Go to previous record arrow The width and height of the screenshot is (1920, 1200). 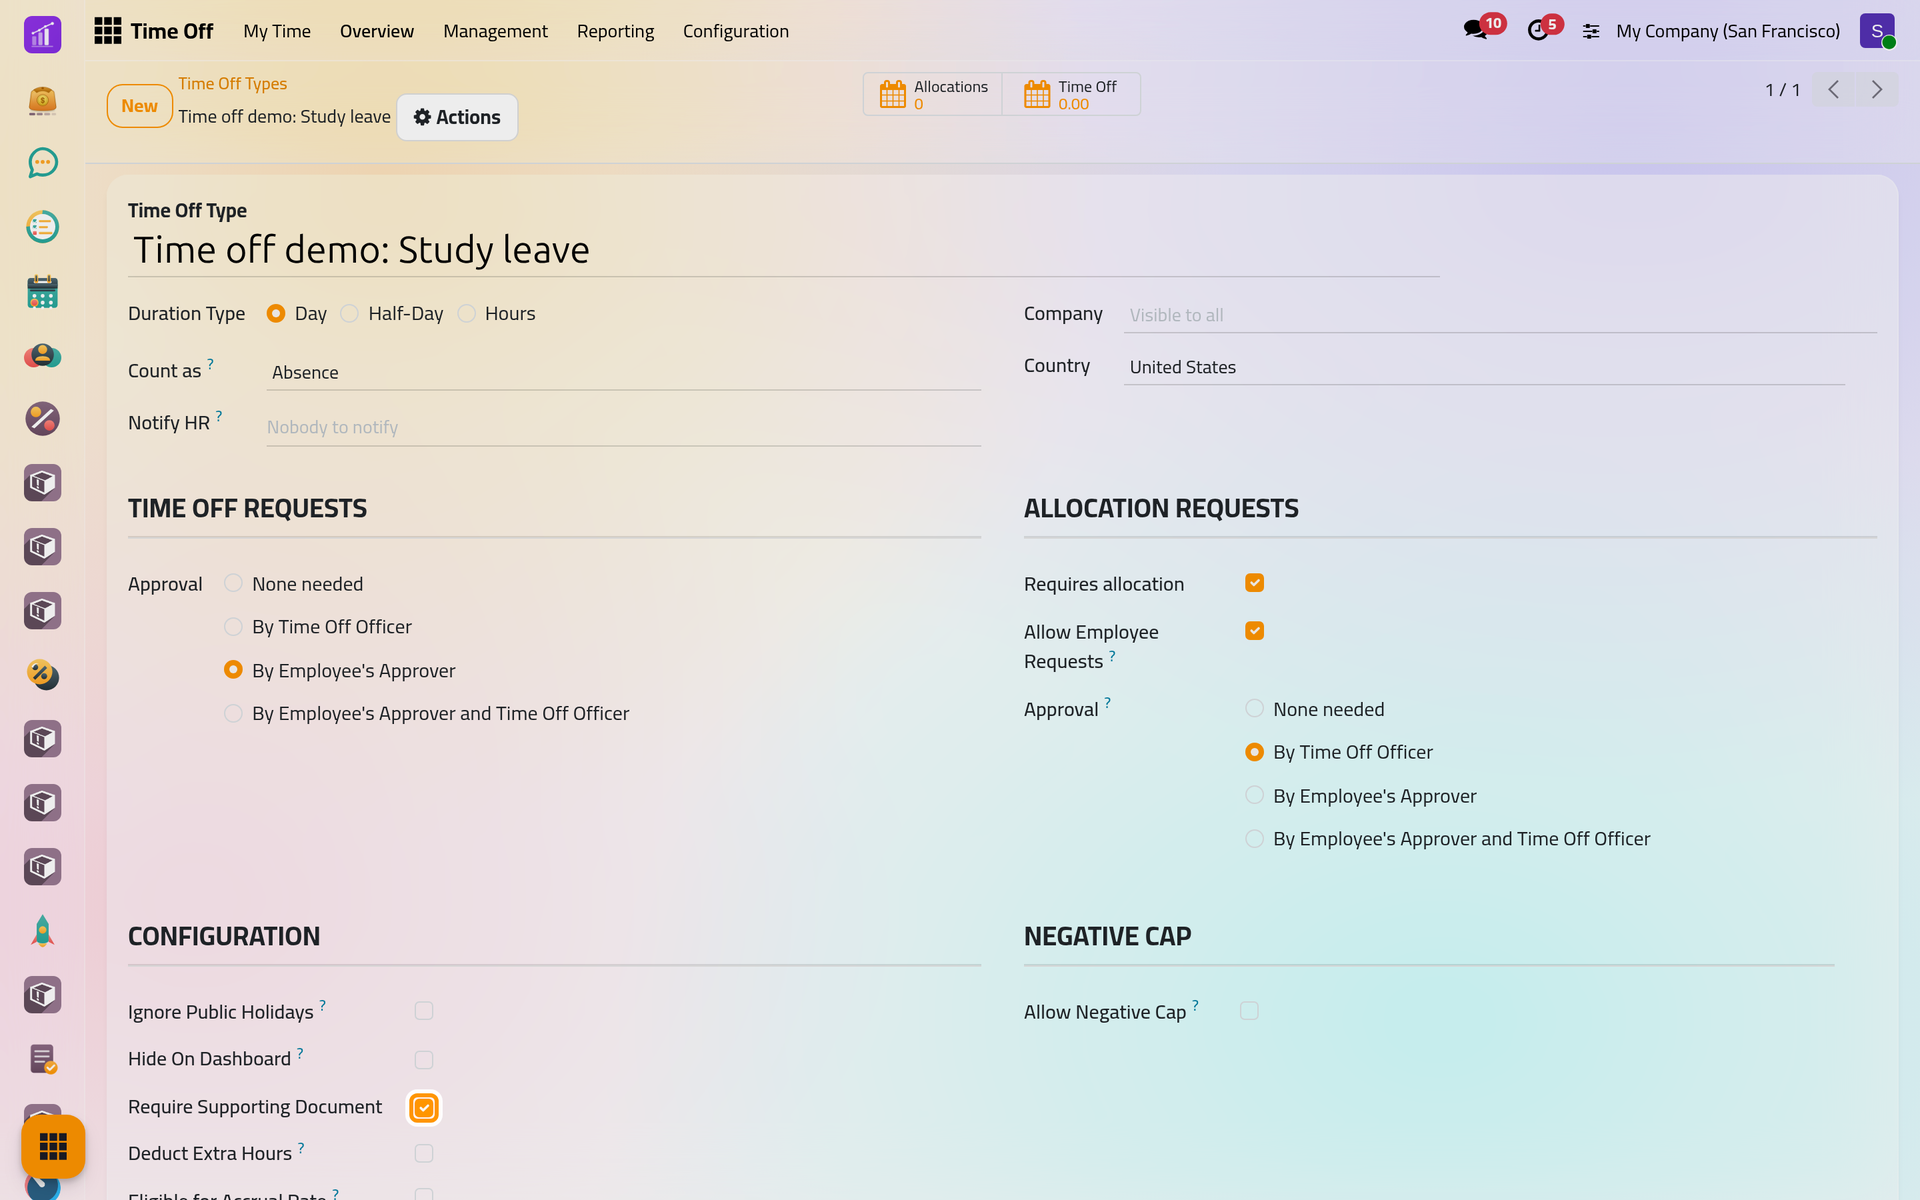[1834, 89]
